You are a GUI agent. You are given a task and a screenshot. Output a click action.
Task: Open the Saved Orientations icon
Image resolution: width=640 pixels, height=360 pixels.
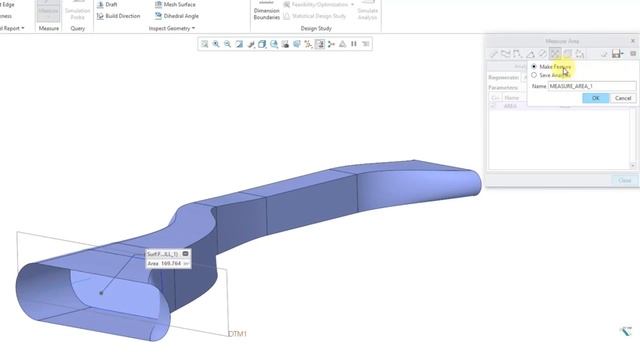click(x=274, y=44)
